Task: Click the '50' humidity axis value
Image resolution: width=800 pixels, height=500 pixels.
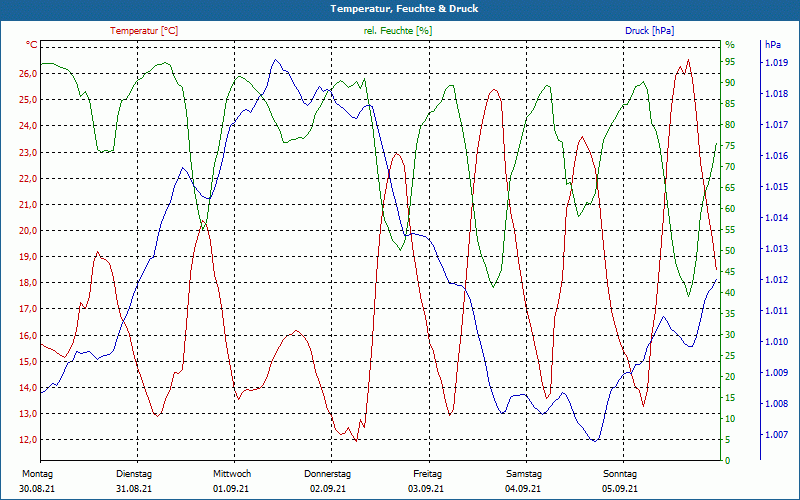Action: (x=730, y=251)
